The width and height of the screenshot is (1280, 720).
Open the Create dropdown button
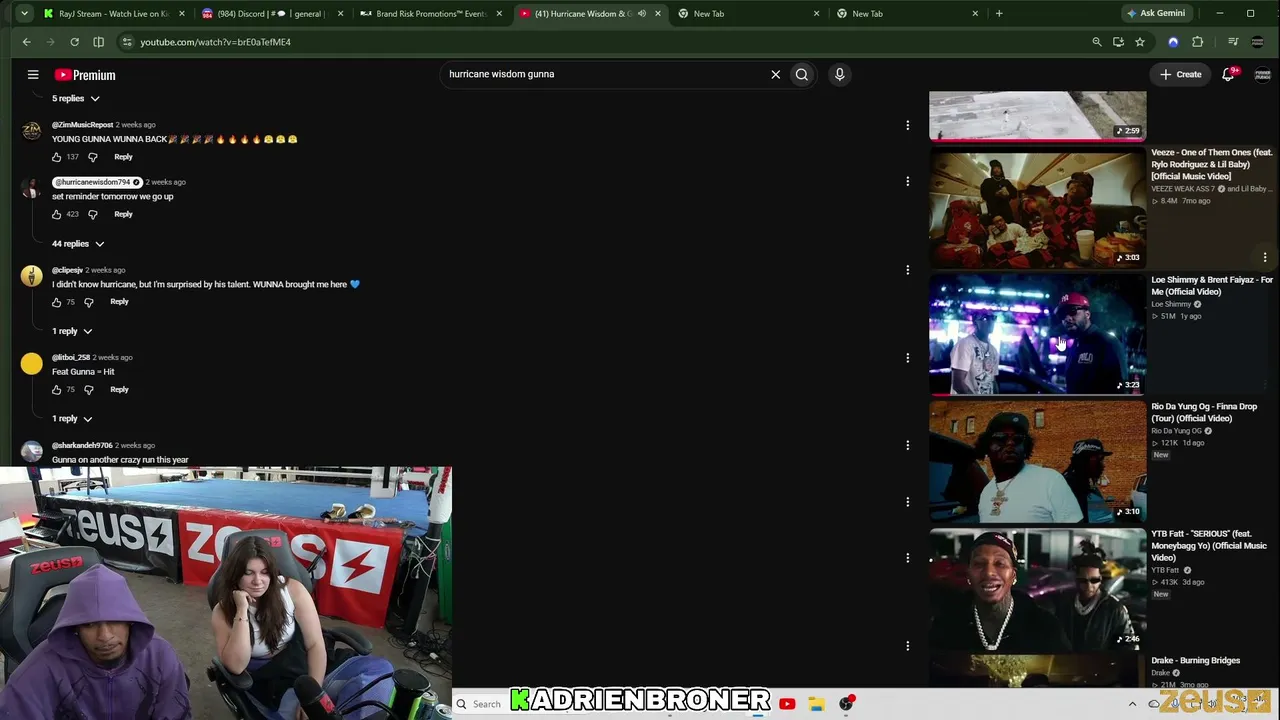[1181, 74]
